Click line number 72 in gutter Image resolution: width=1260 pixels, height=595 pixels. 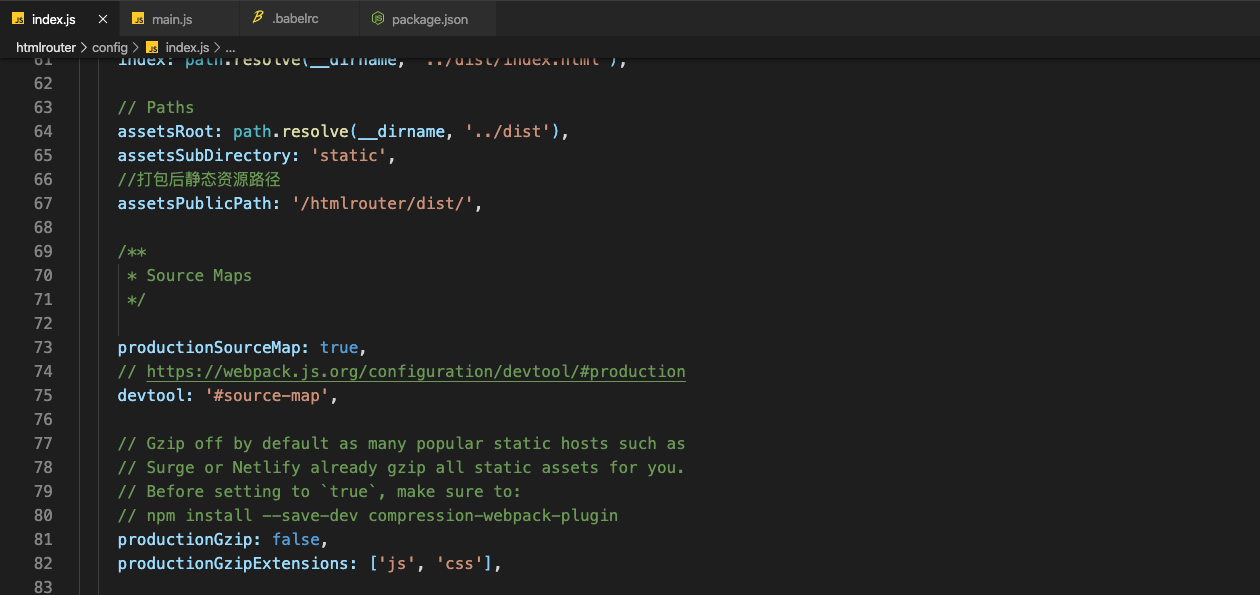coord(43,323)
